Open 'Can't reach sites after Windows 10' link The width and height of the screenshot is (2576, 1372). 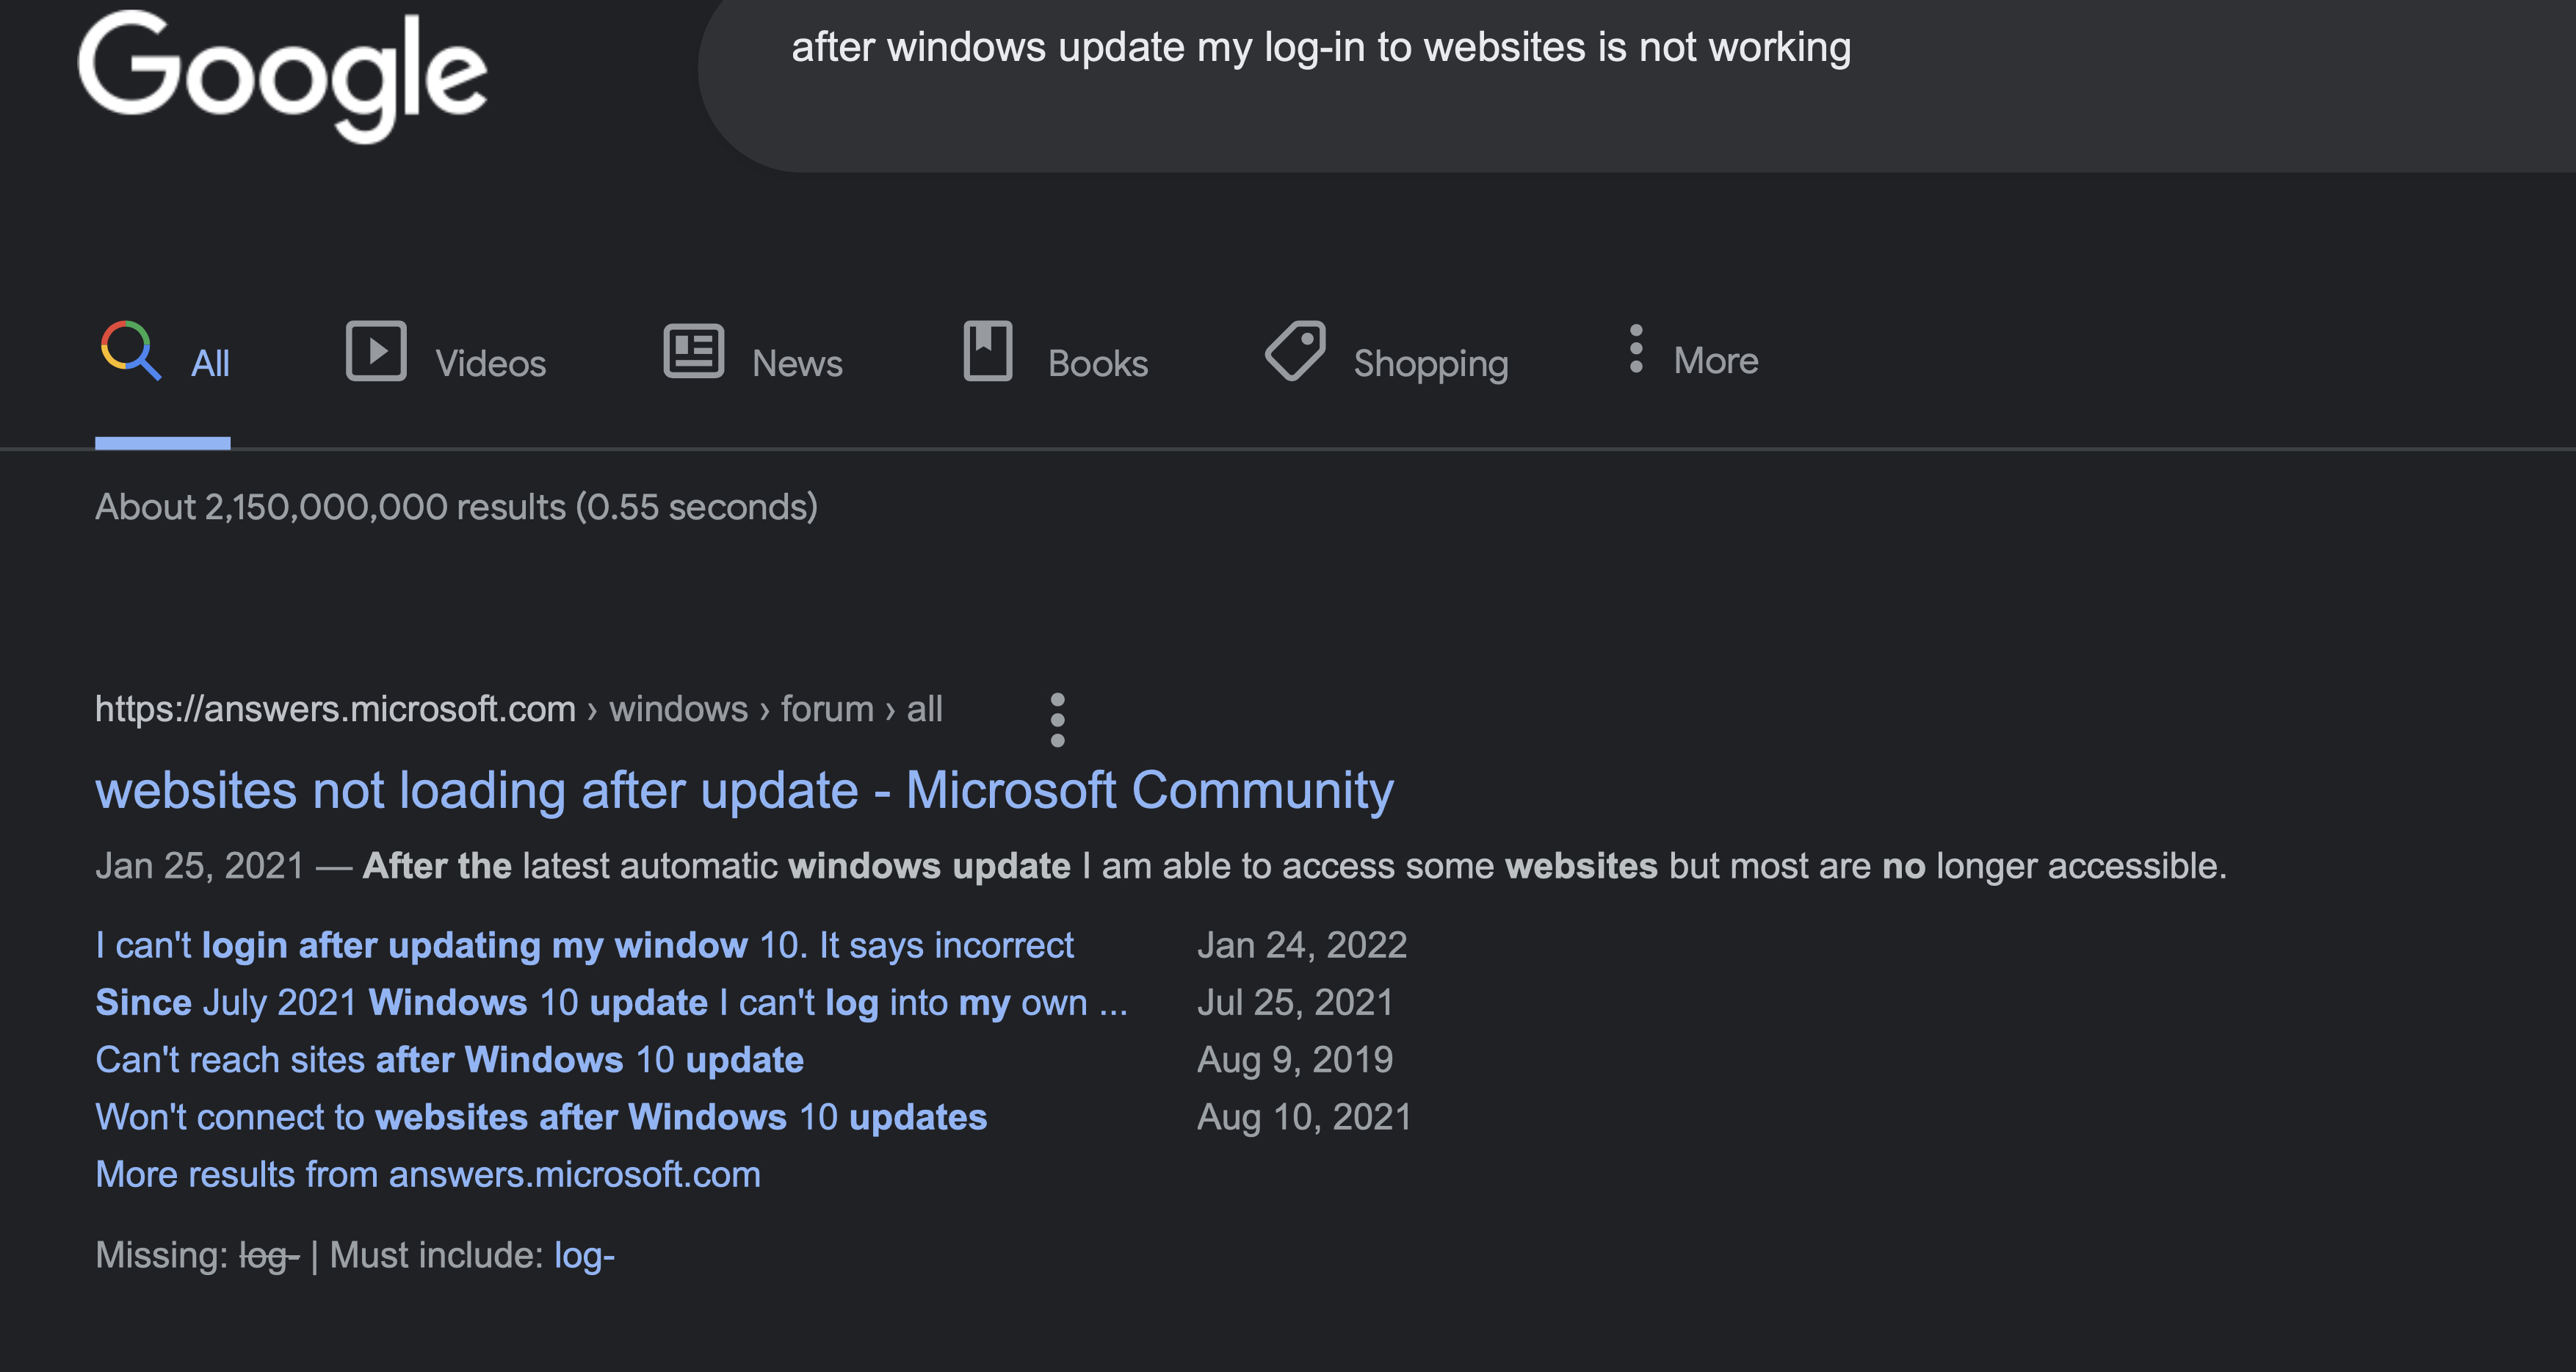449,1059
